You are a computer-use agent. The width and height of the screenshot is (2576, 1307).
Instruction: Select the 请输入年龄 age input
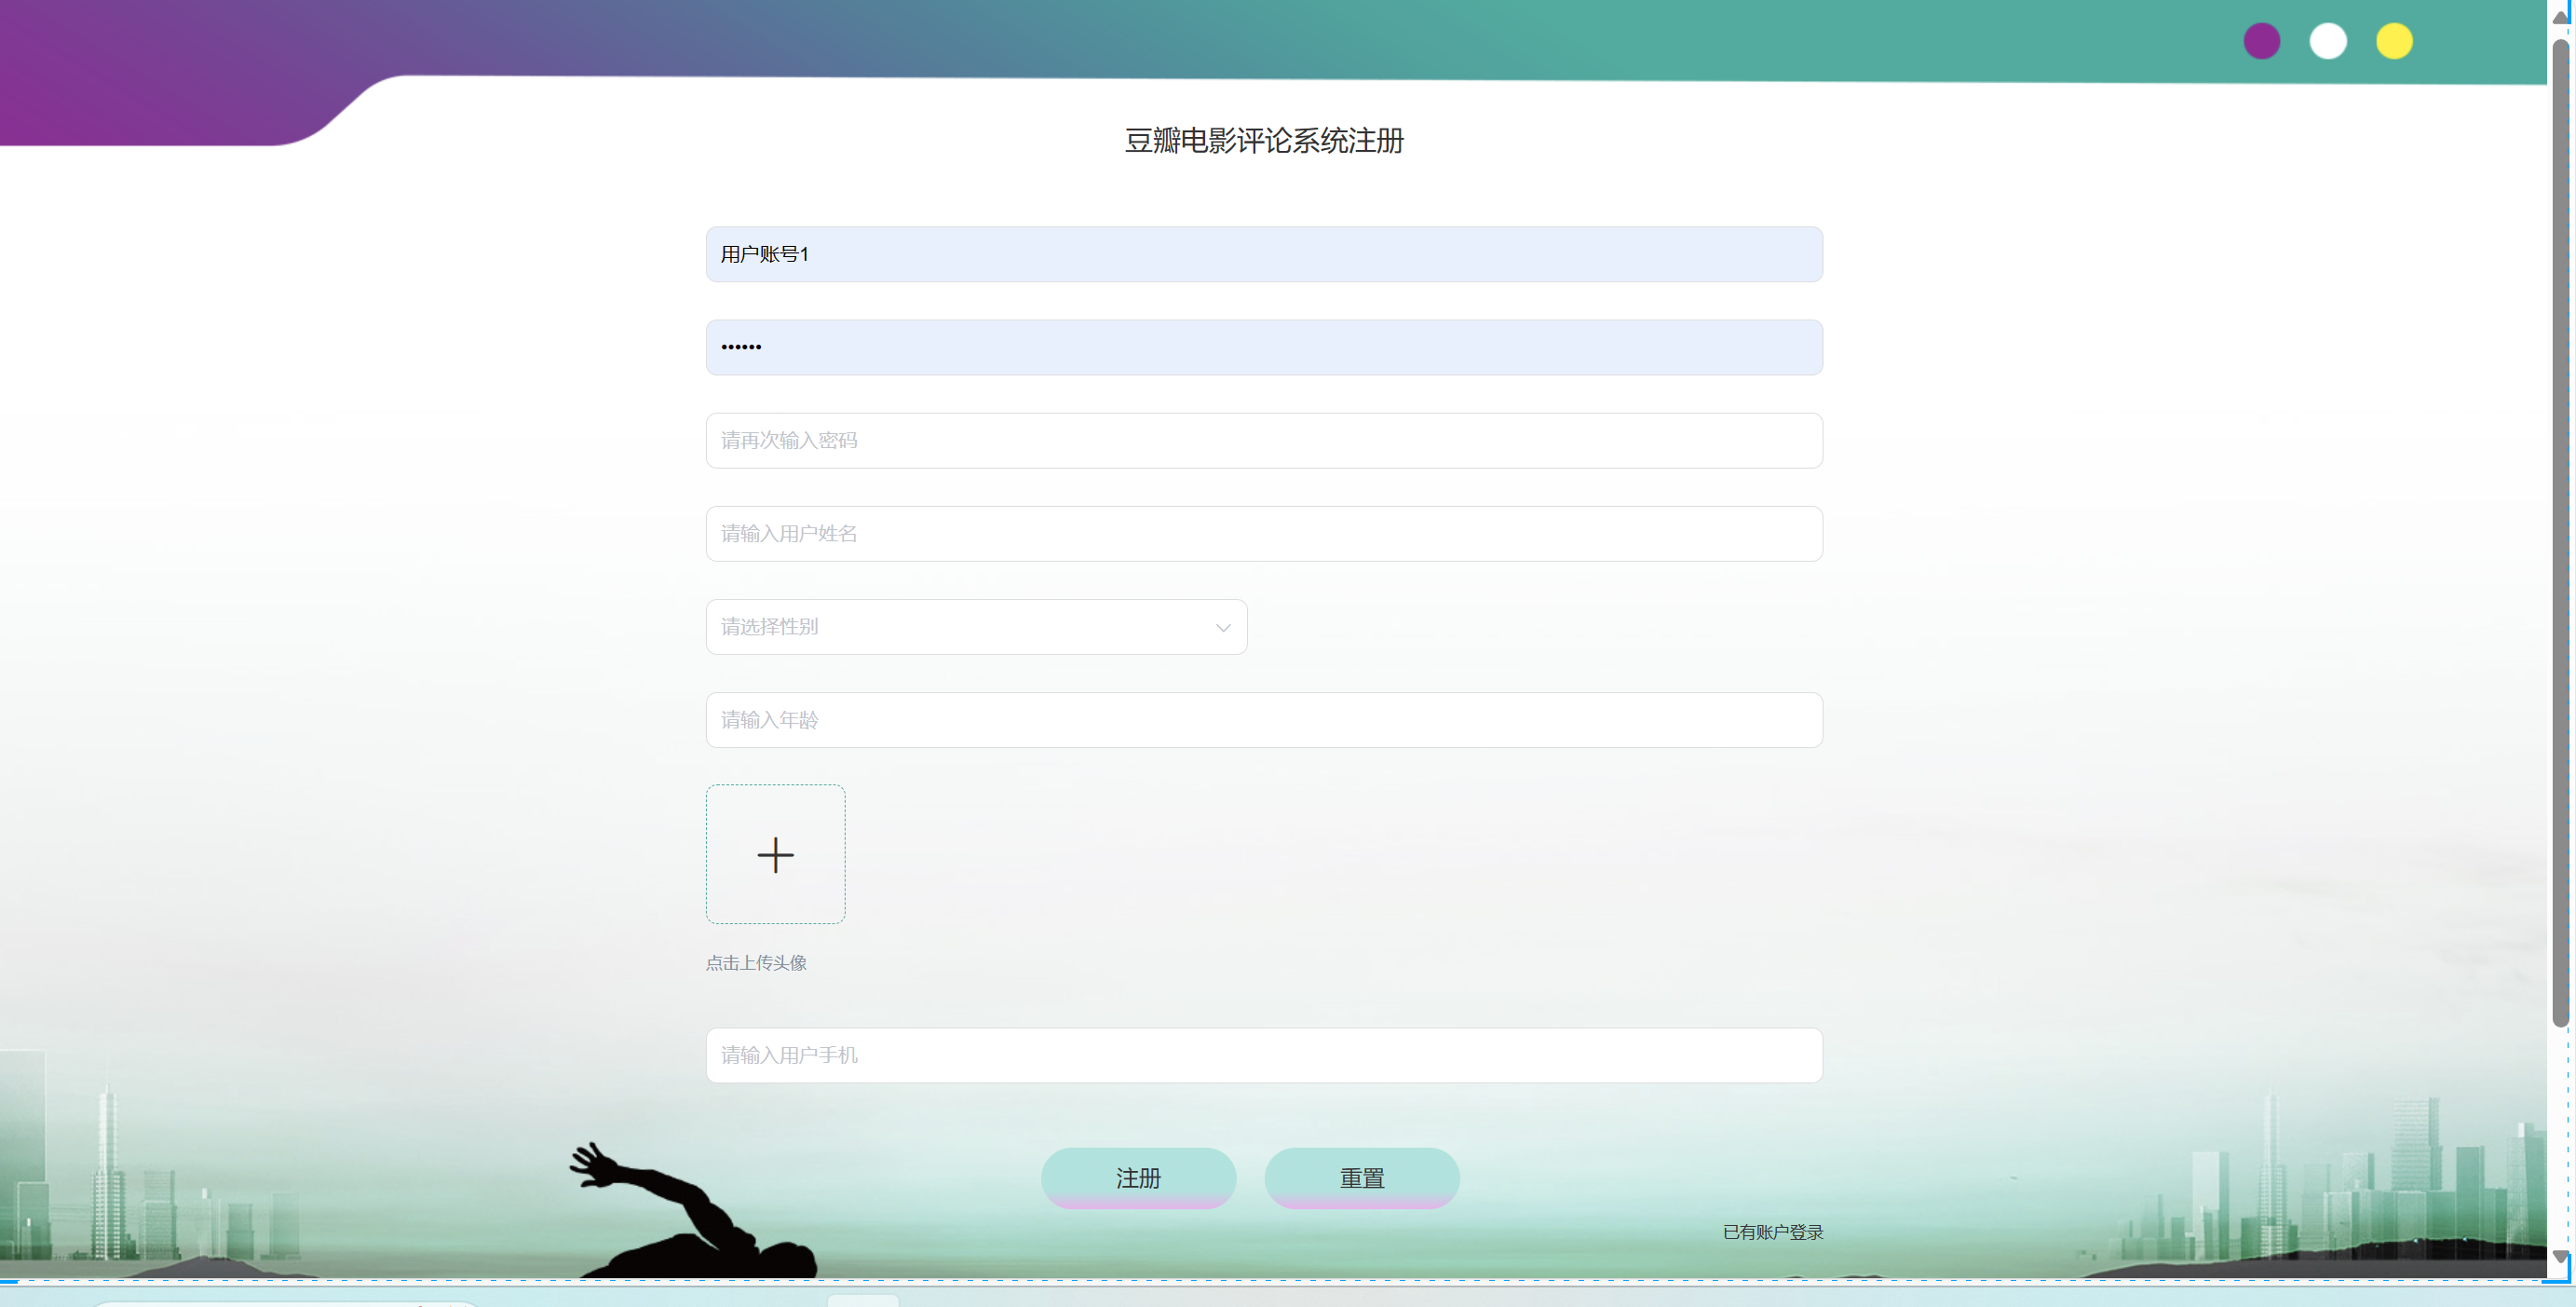1263,720
